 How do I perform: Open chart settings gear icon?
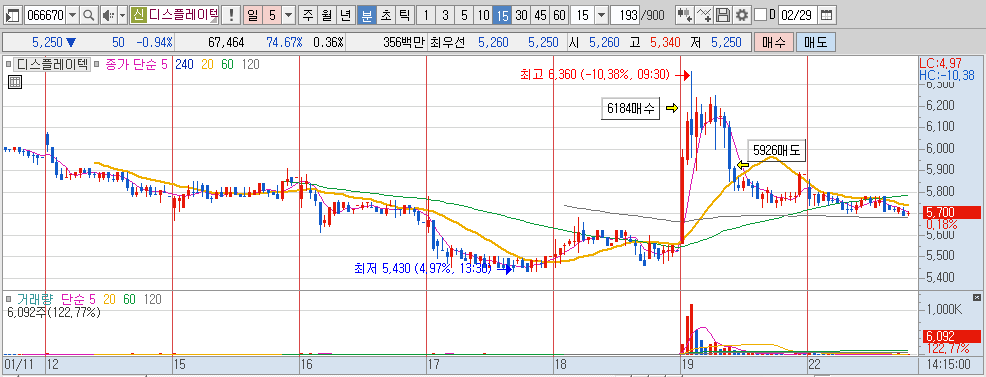[x=742, y=15]
